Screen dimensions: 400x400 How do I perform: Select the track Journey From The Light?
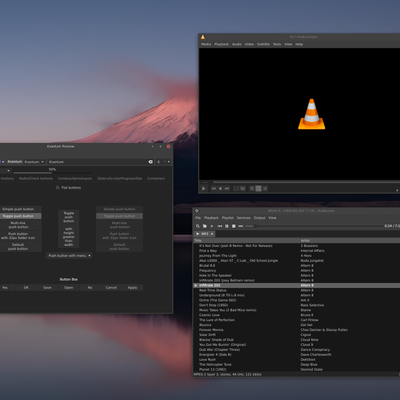click(x=297, y=256)
